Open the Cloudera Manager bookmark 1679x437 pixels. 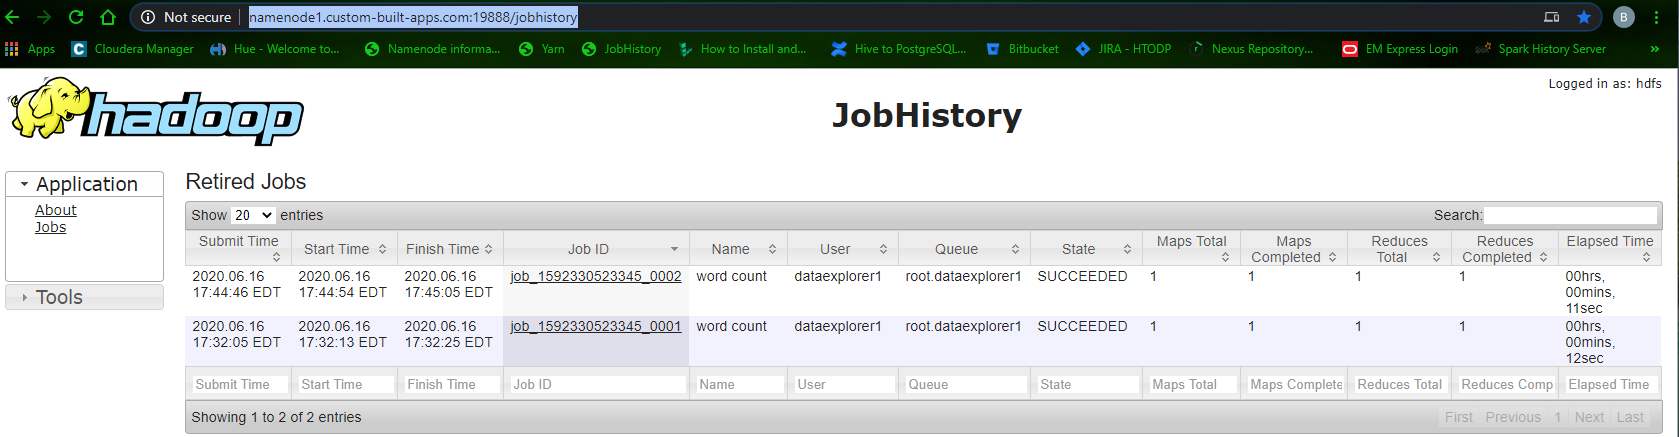tap(132, 49)
